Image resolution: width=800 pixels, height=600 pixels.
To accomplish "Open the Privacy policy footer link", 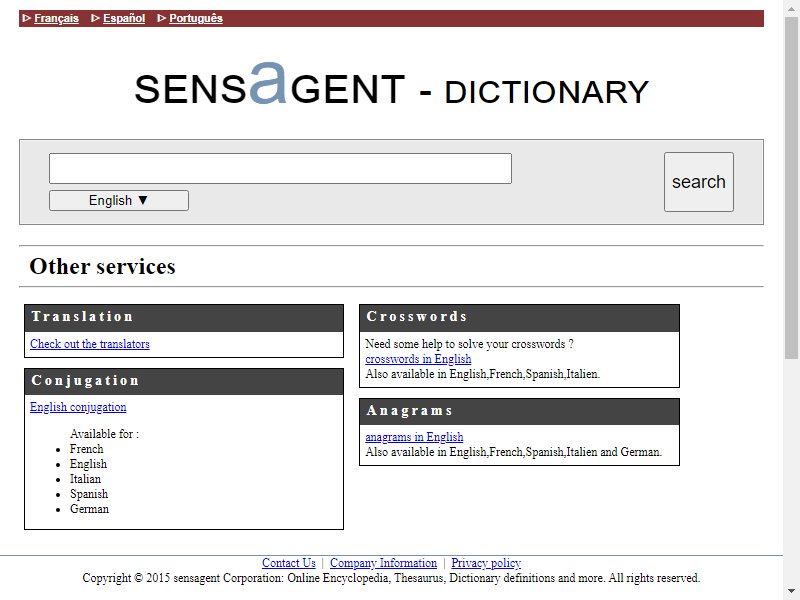I will (486, 563).
